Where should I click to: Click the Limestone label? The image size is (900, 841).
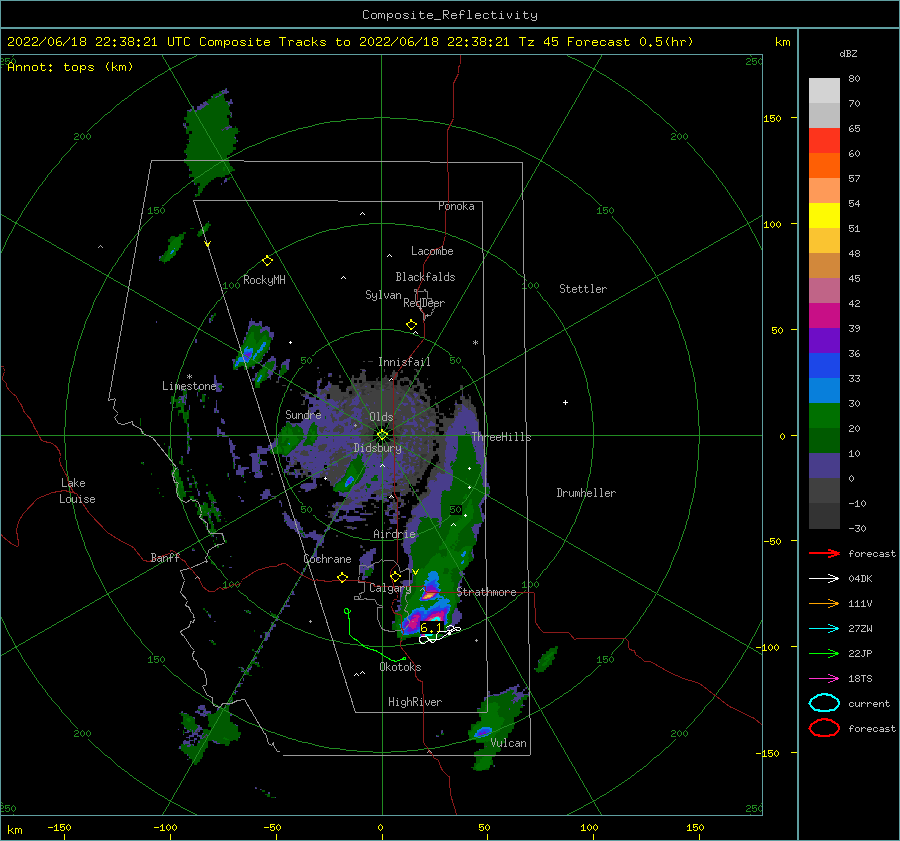click(x=189, y=386)
